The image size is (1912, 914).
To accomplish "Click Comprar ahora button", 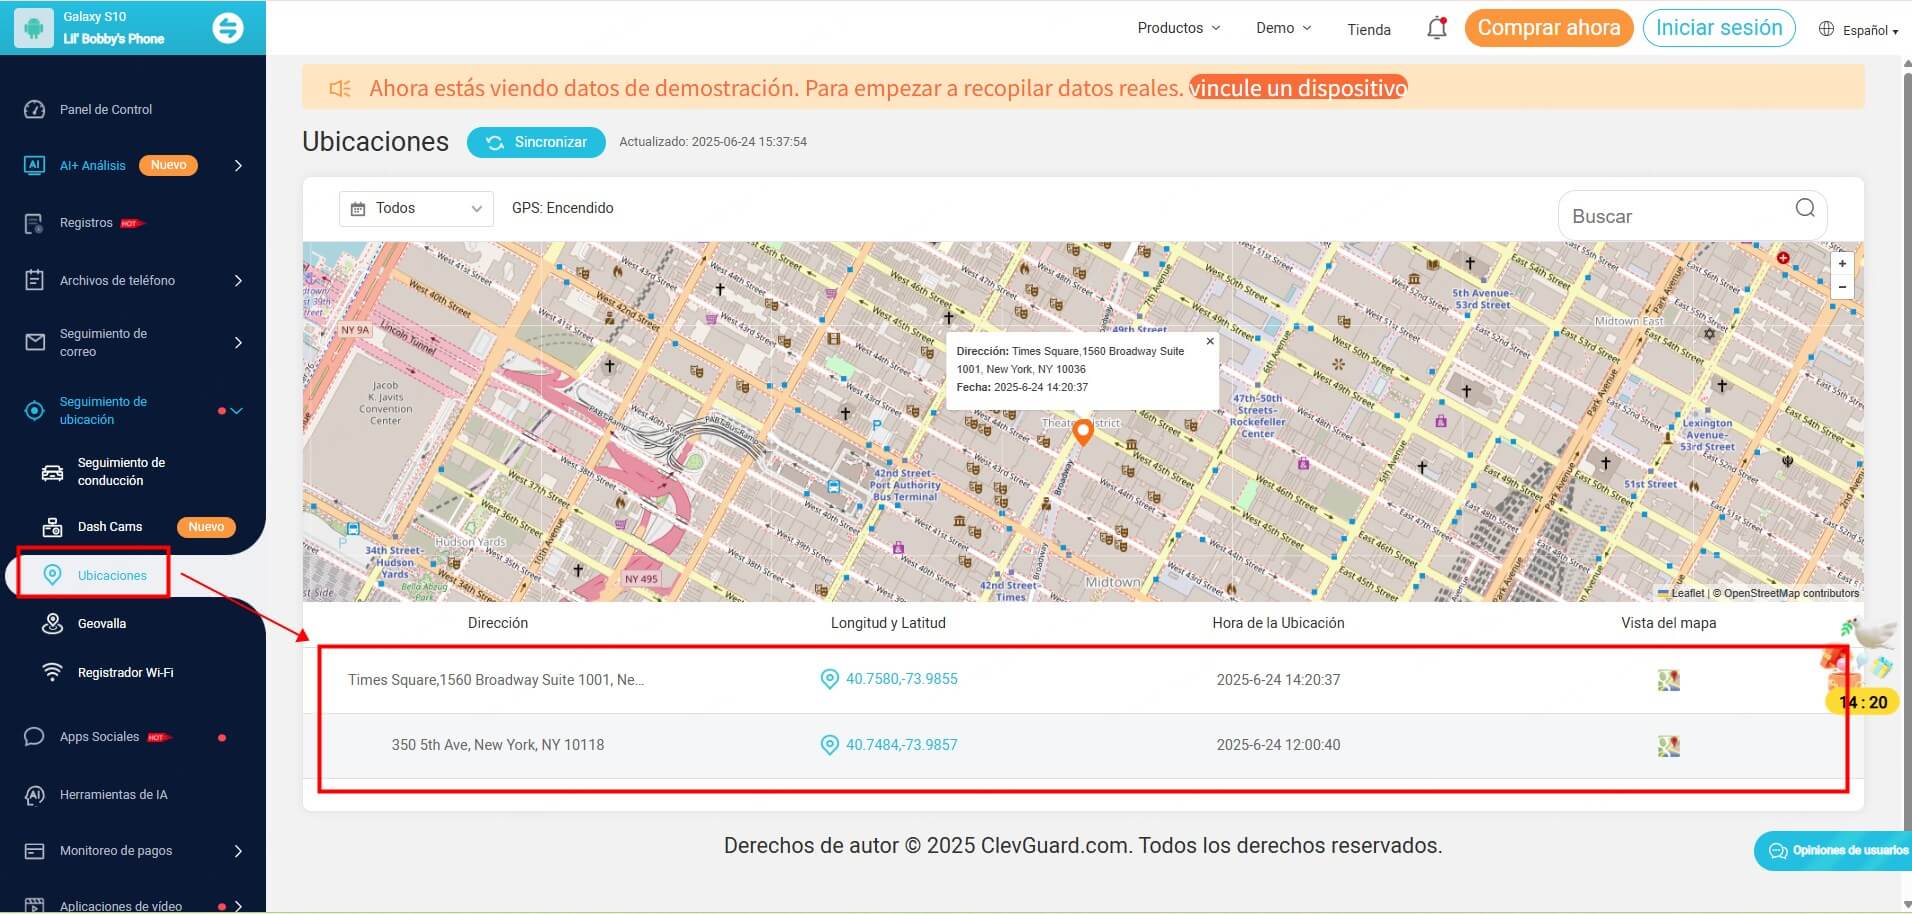I will [x=1548, y=28].
